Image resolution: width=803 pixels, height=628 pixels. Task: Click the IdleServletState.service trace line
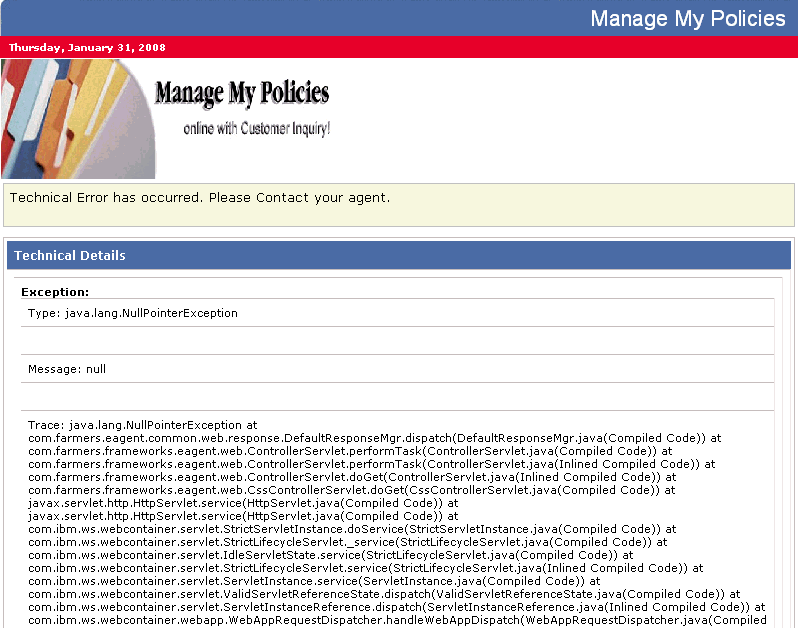point(330,555)
